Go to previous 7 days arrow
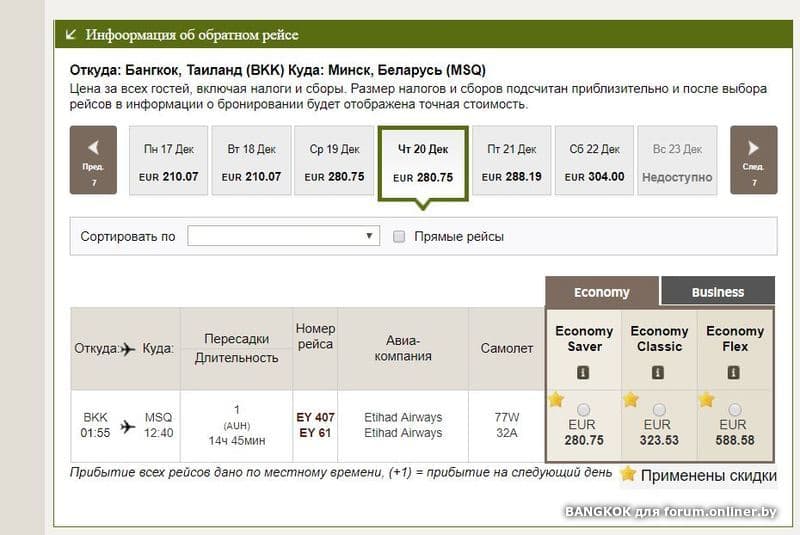This screenshot has width=800, height=535. pyautogui.click(x=93, y=160)
